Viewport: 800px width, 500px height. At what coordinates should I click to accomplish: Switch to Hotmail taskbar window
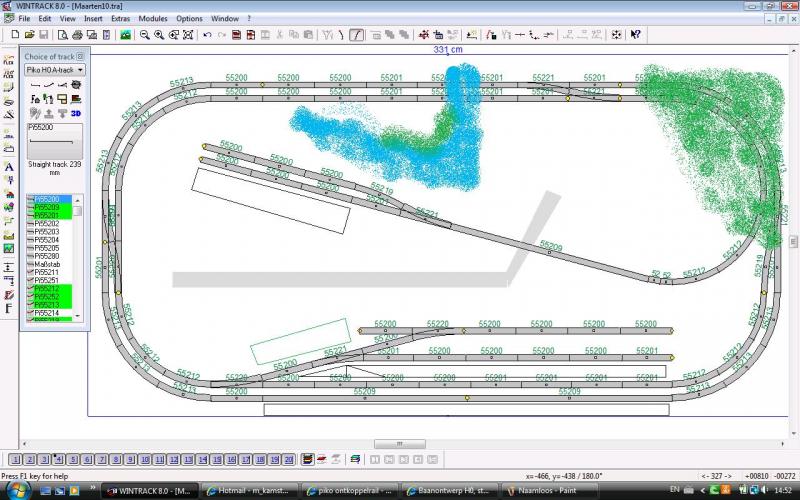(247, 491)
